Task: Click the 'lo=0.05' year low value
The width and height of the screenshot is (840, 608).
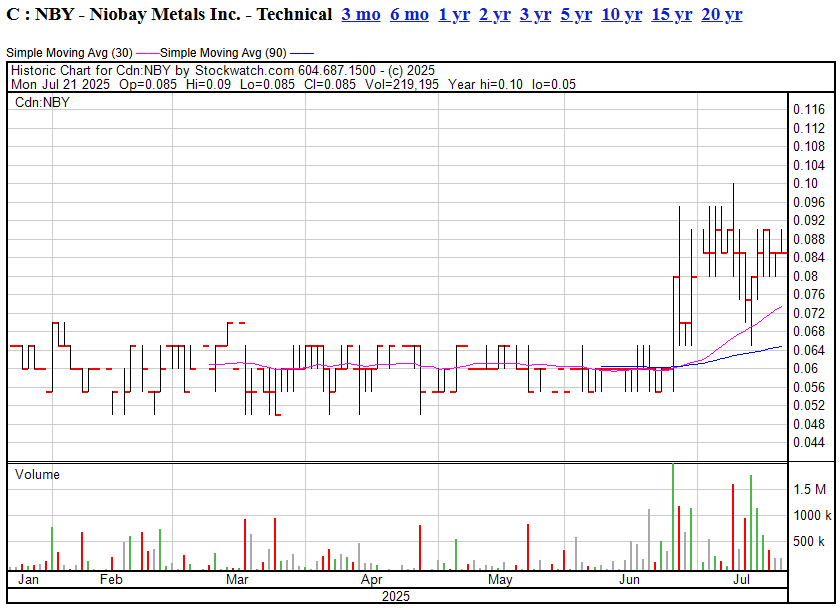Action: [x=554, y=85]
